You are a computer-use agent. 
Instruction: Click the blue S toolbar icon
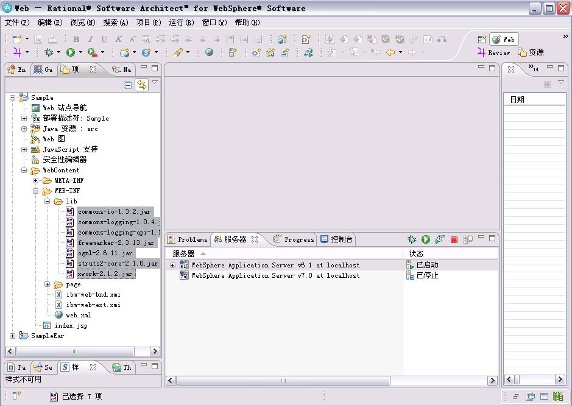tap(146, 53)
